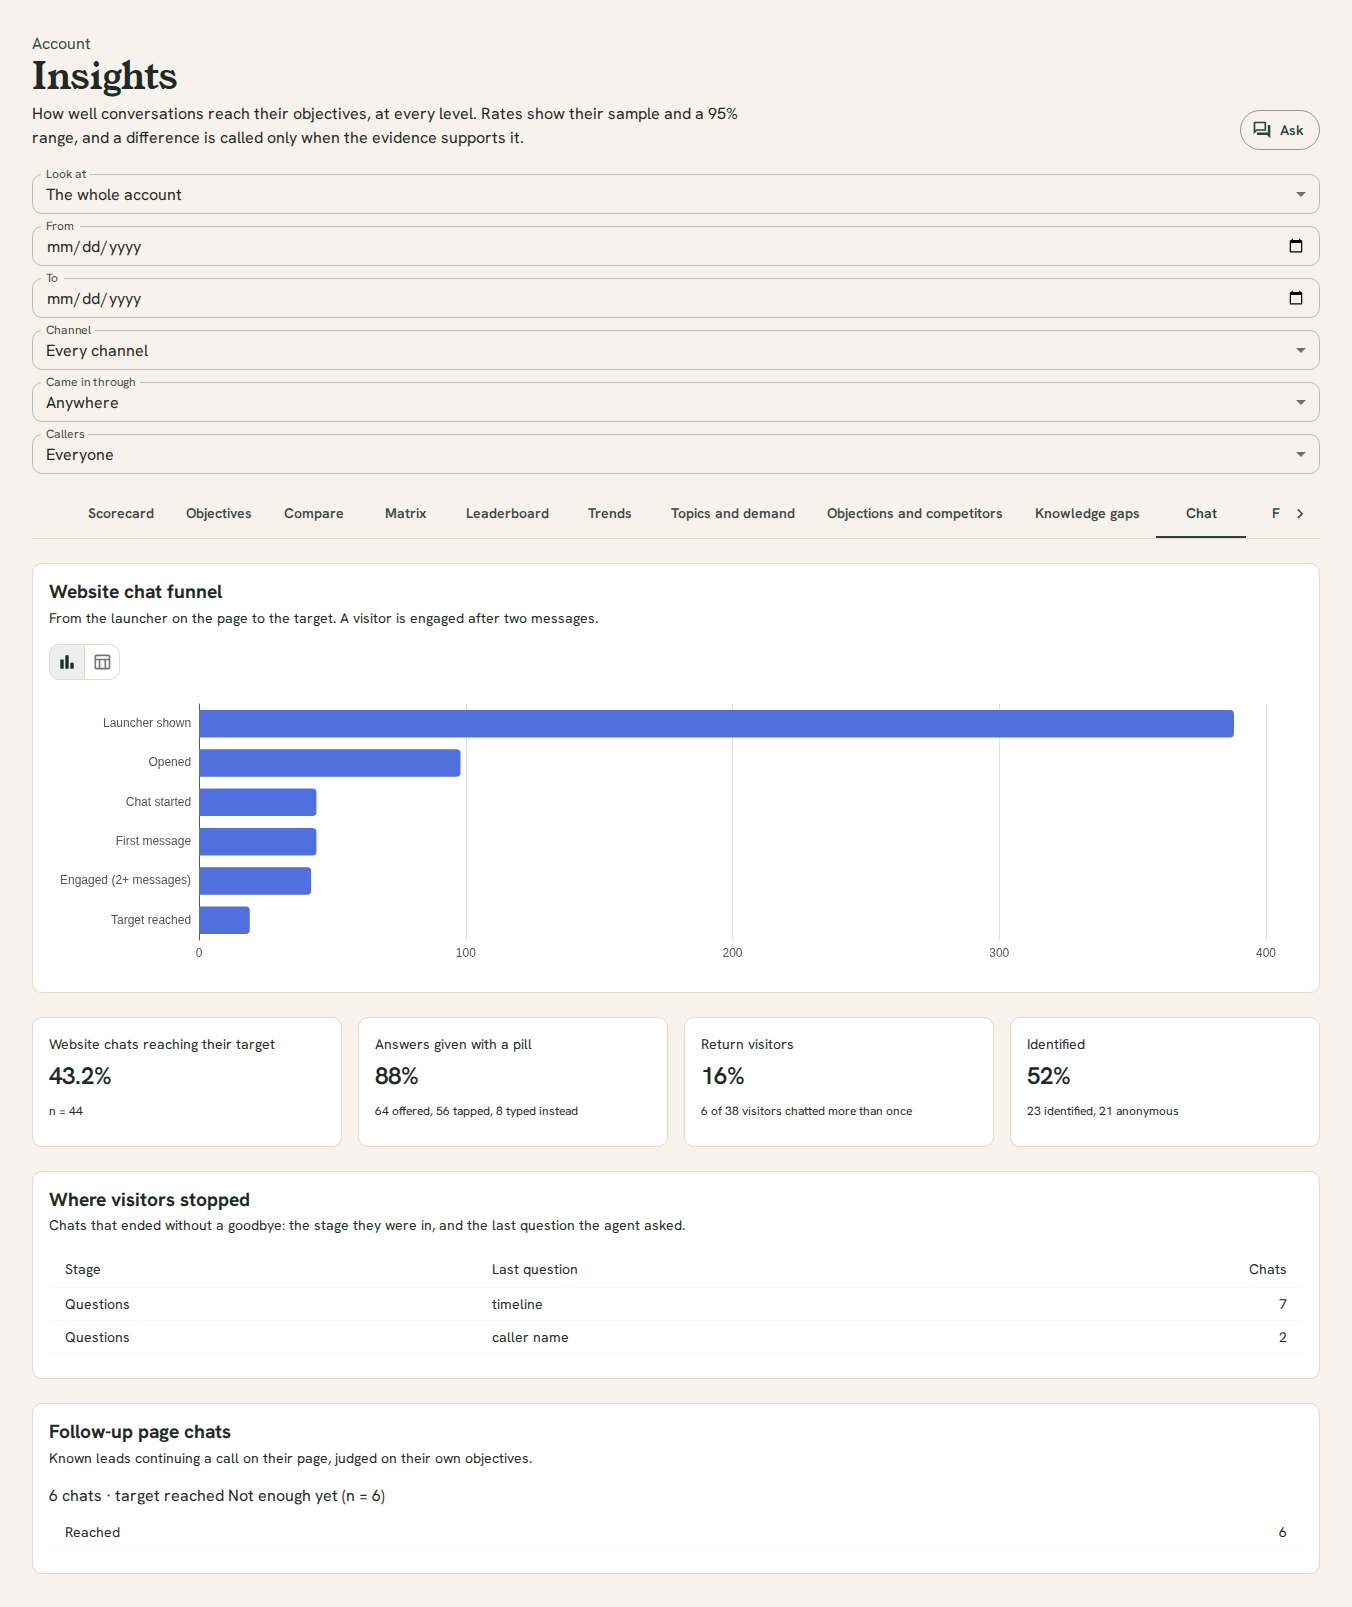This screenshot has width=1352, height=1607.
Task: Open the Matrix tab
Action: pyautogui.click(x=406, y=513)
